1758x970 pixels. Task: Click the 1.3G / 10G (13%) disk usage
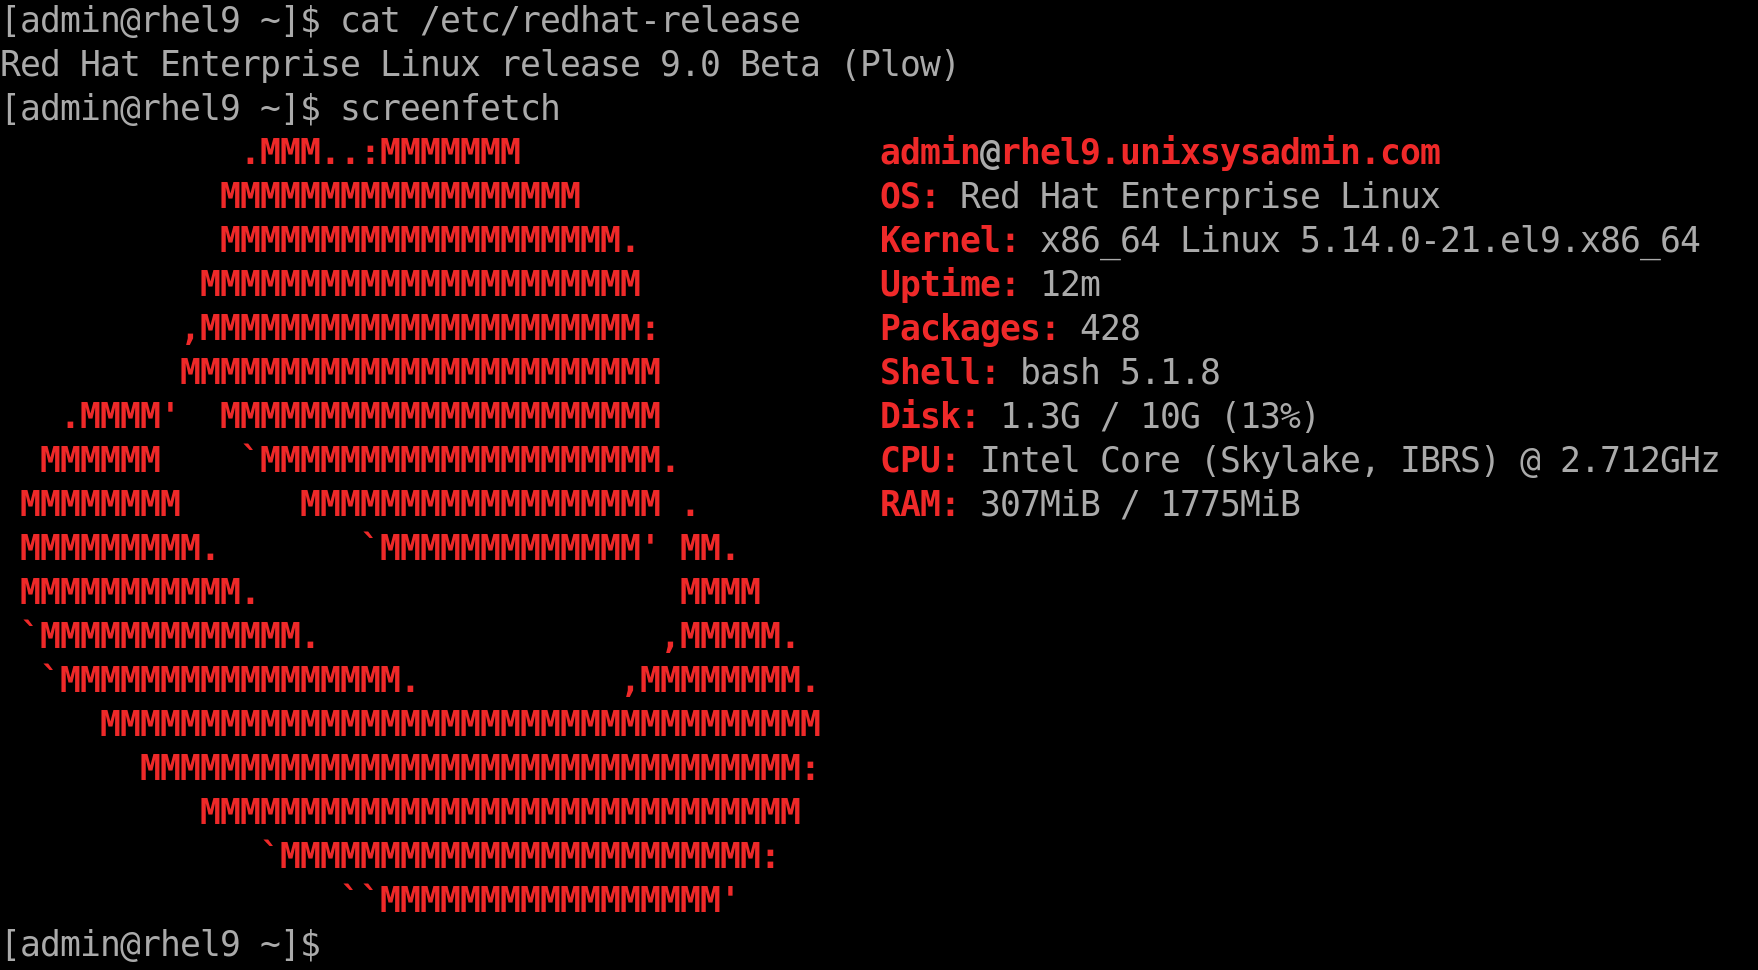[1160, 416]
